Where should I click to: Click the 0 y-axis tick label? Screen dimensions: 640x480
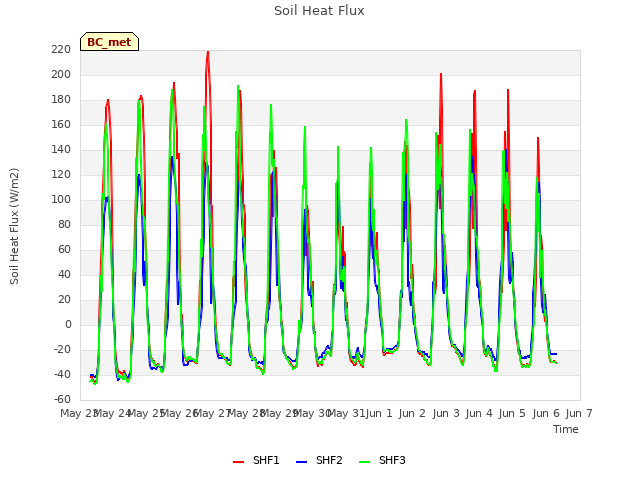68,324
